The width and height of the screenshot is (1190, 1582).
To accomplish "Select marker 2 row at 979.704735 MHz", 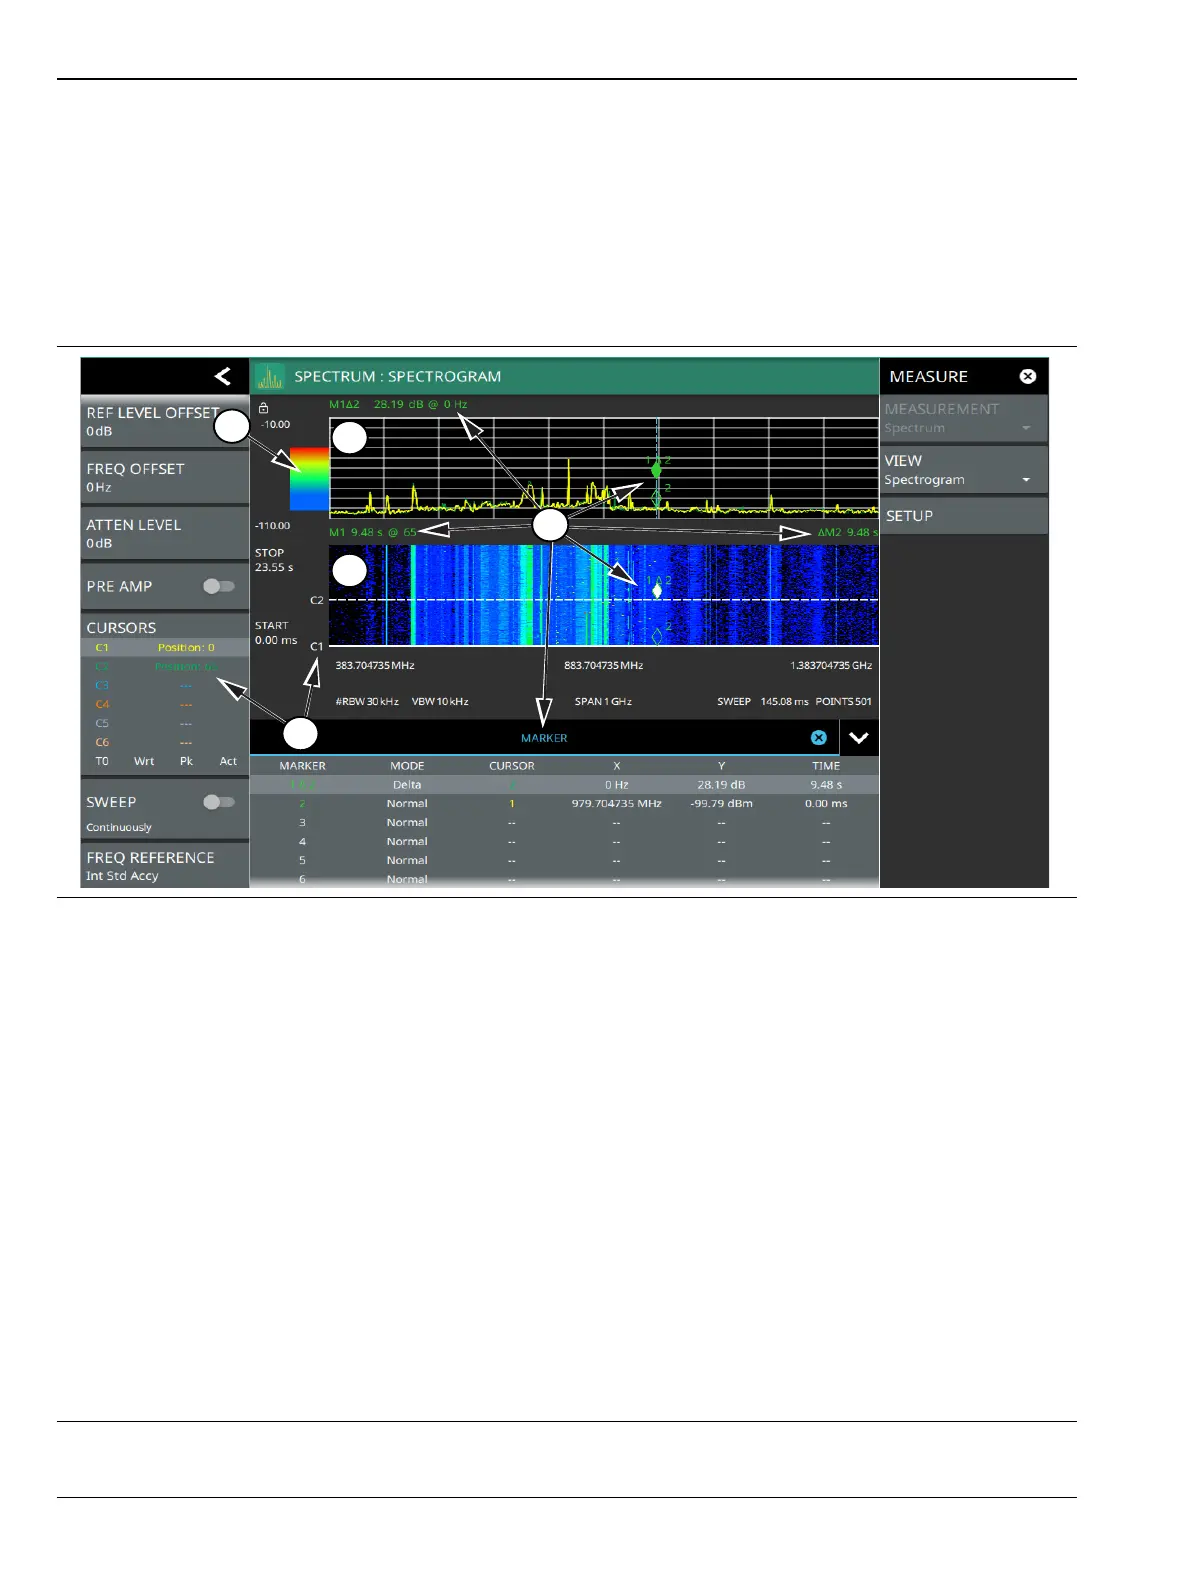I will point(564,803).
